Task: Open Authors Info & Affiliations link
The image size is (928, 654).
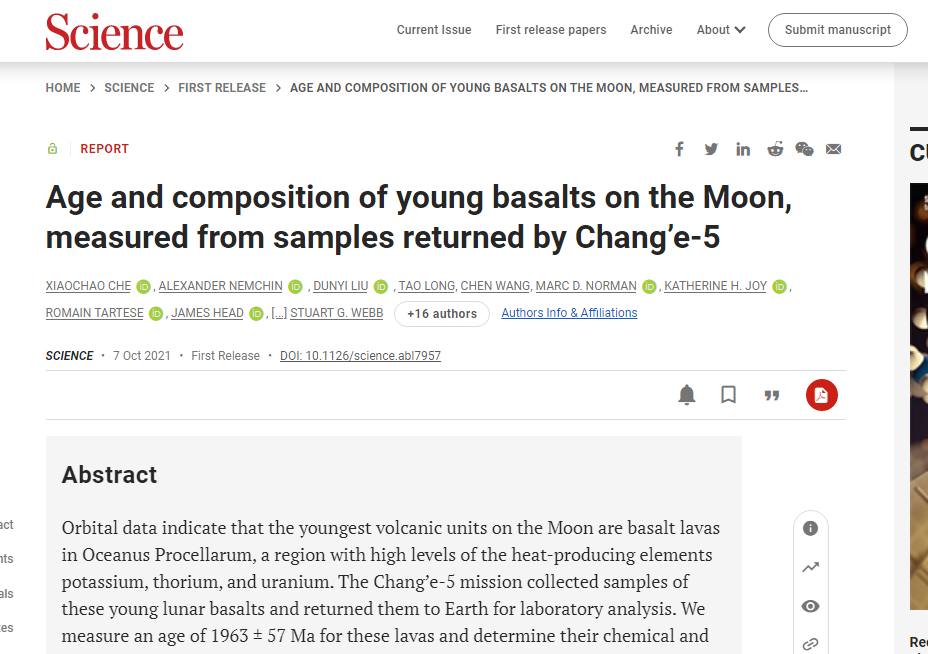Action: click(569, 312)
